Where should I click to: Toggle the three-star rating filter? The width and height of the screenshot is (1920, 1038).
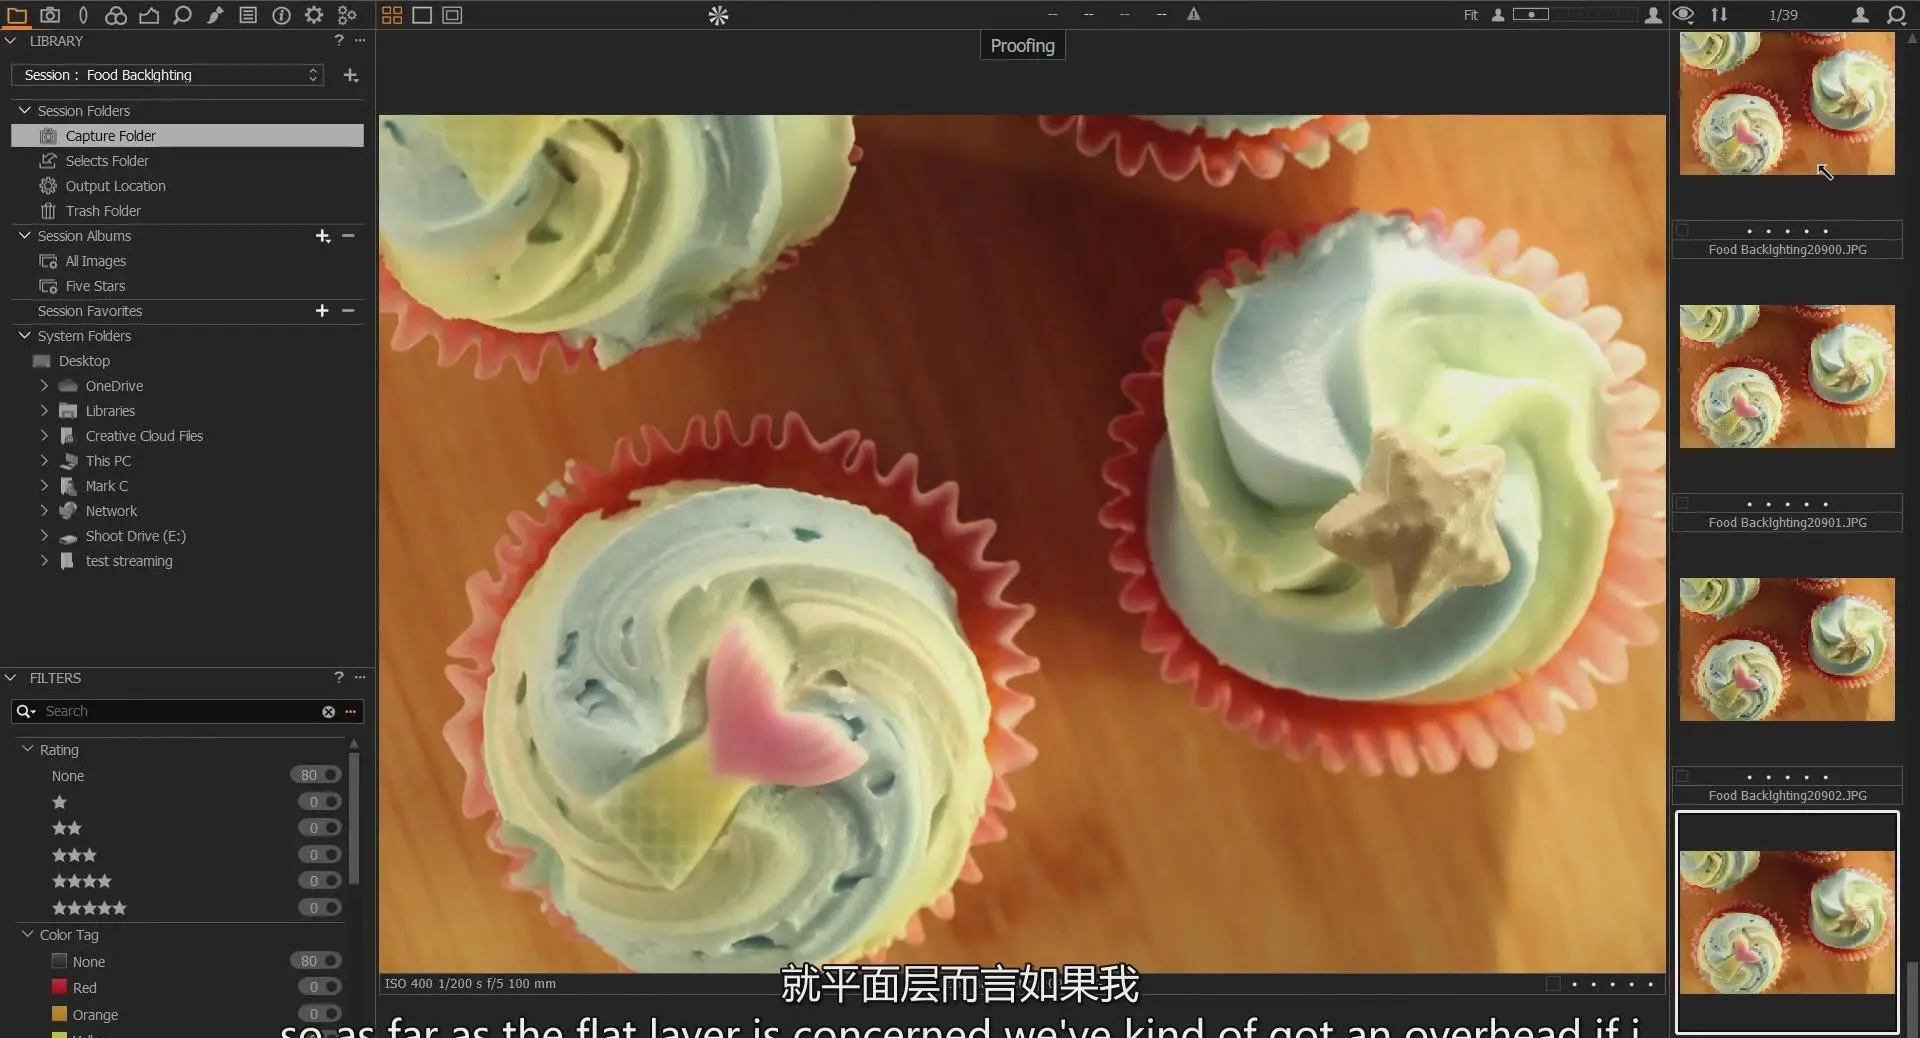tap(320, 855)
